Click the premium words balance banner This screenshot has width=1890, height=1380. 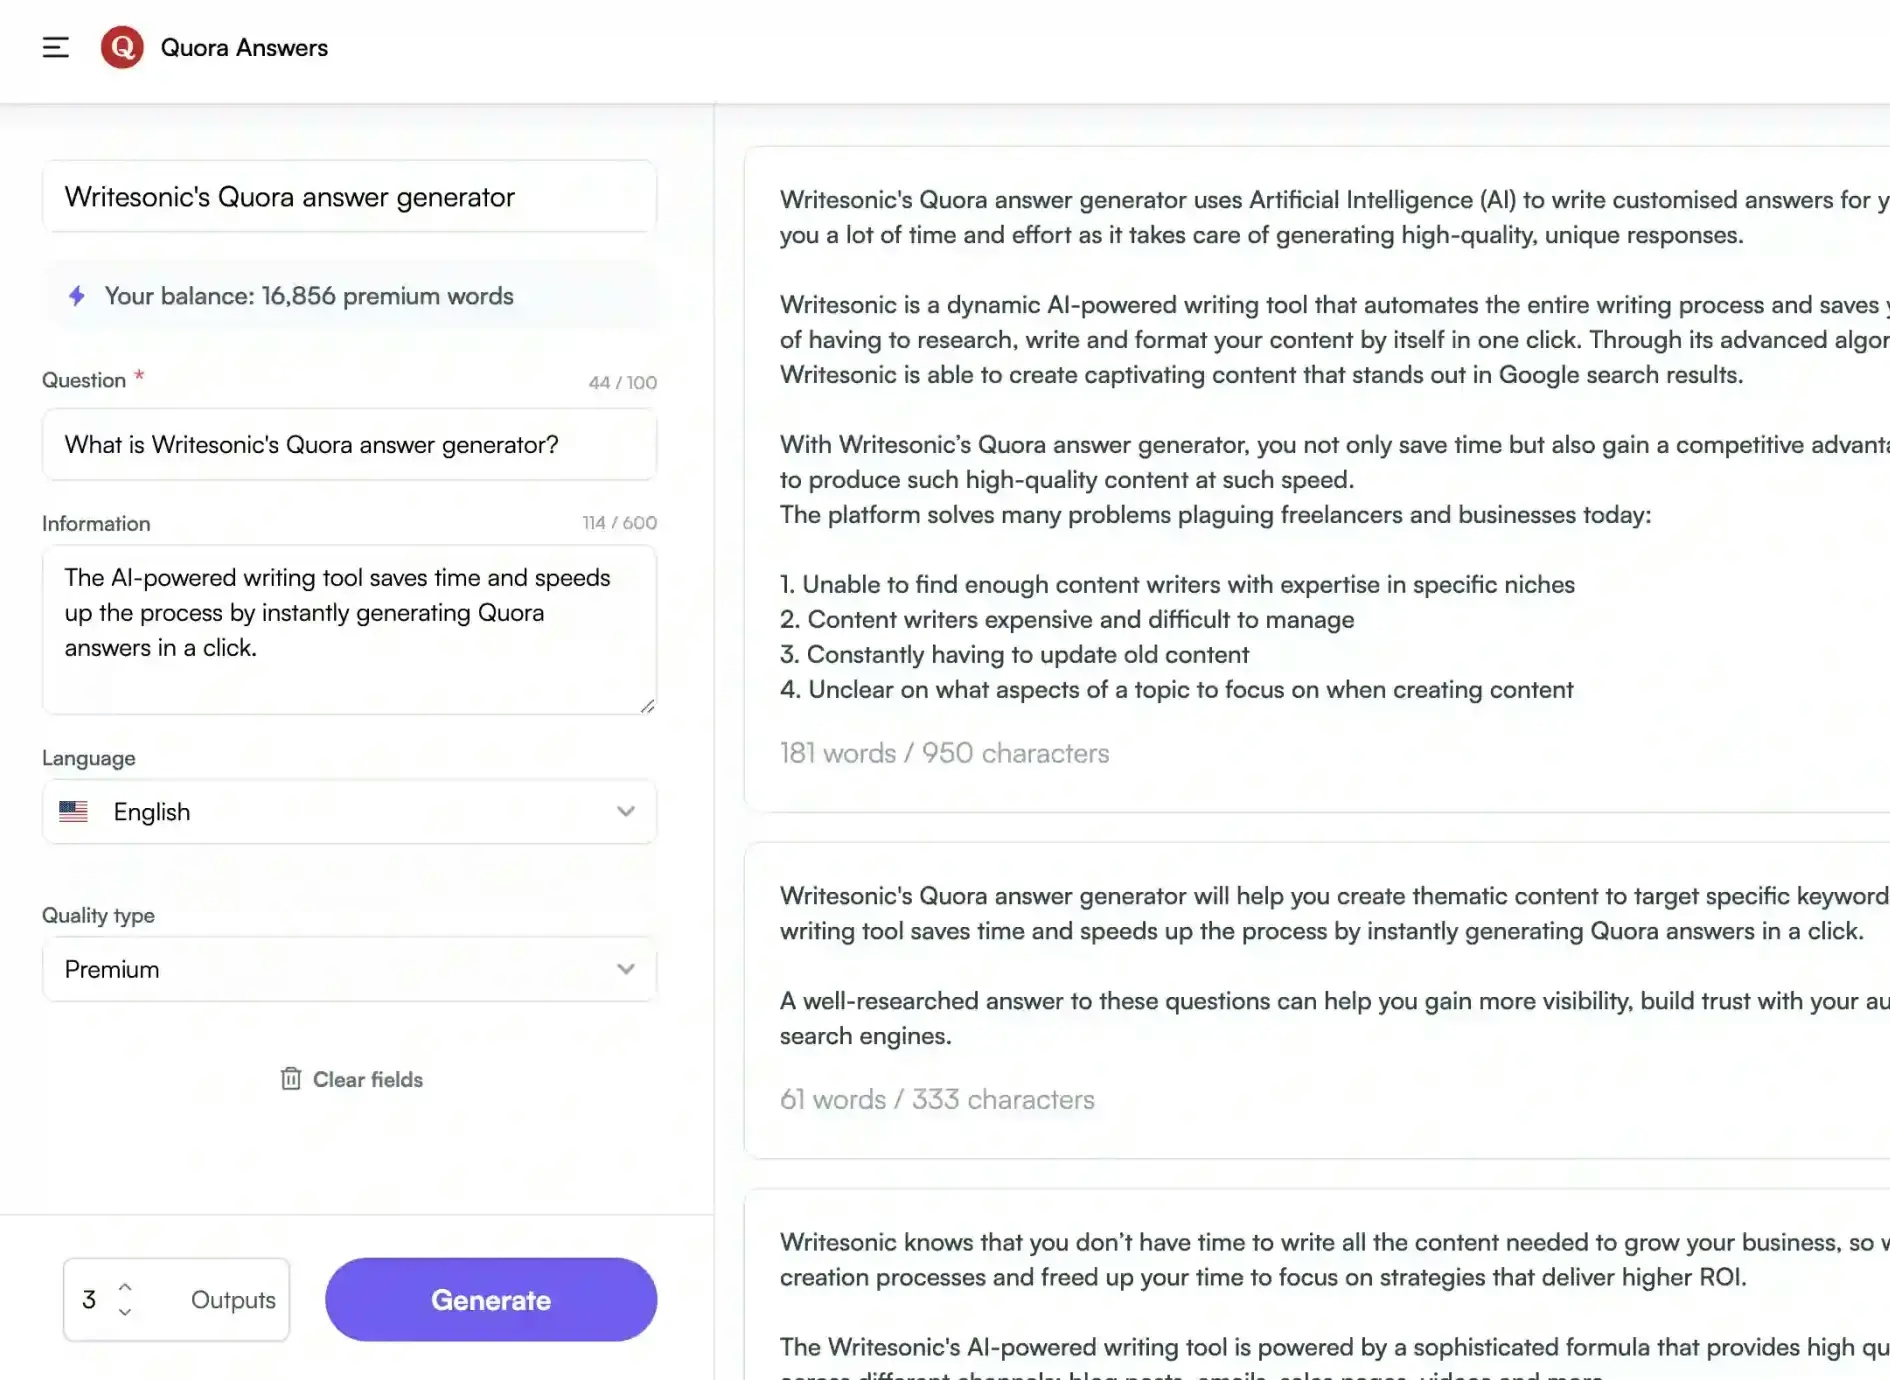point(349,295)
